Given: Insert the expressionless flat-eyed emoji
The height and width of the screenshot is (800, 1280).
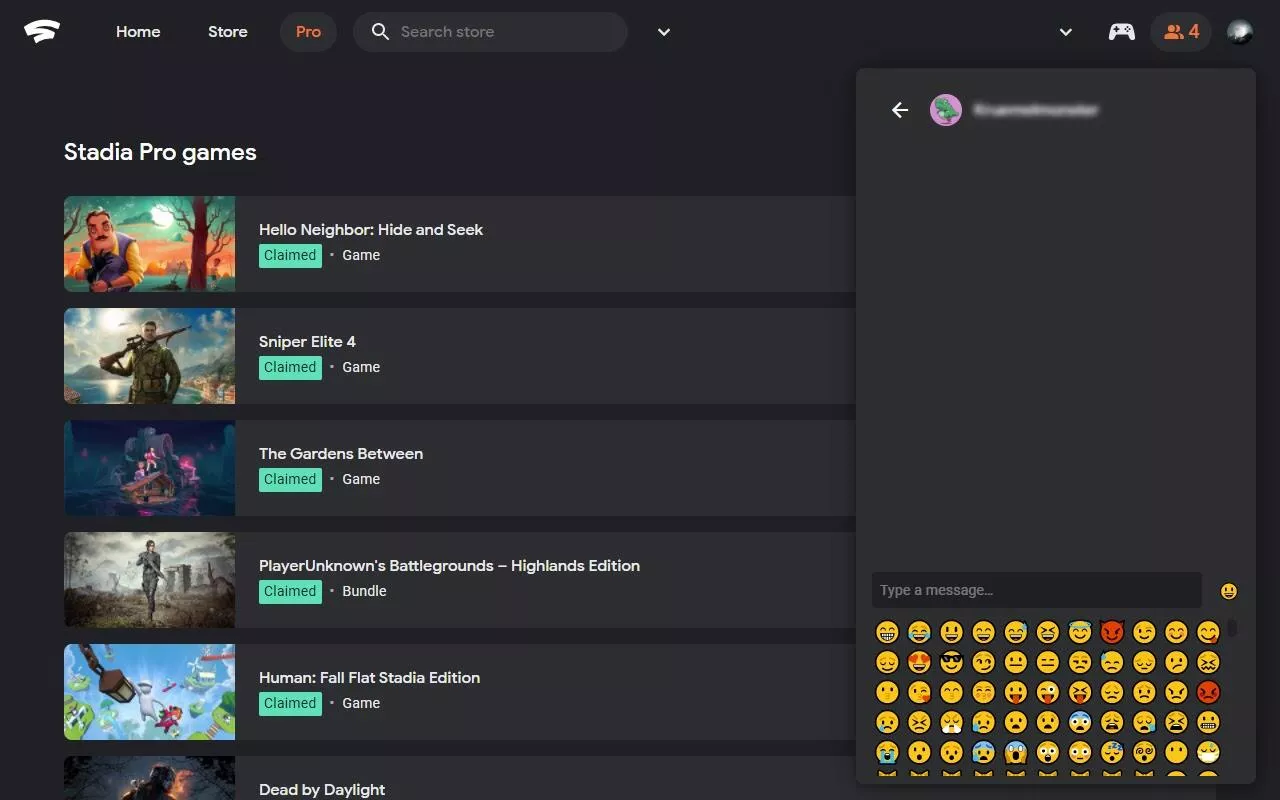Looking at the screenshot, I should click(1048, 662).
